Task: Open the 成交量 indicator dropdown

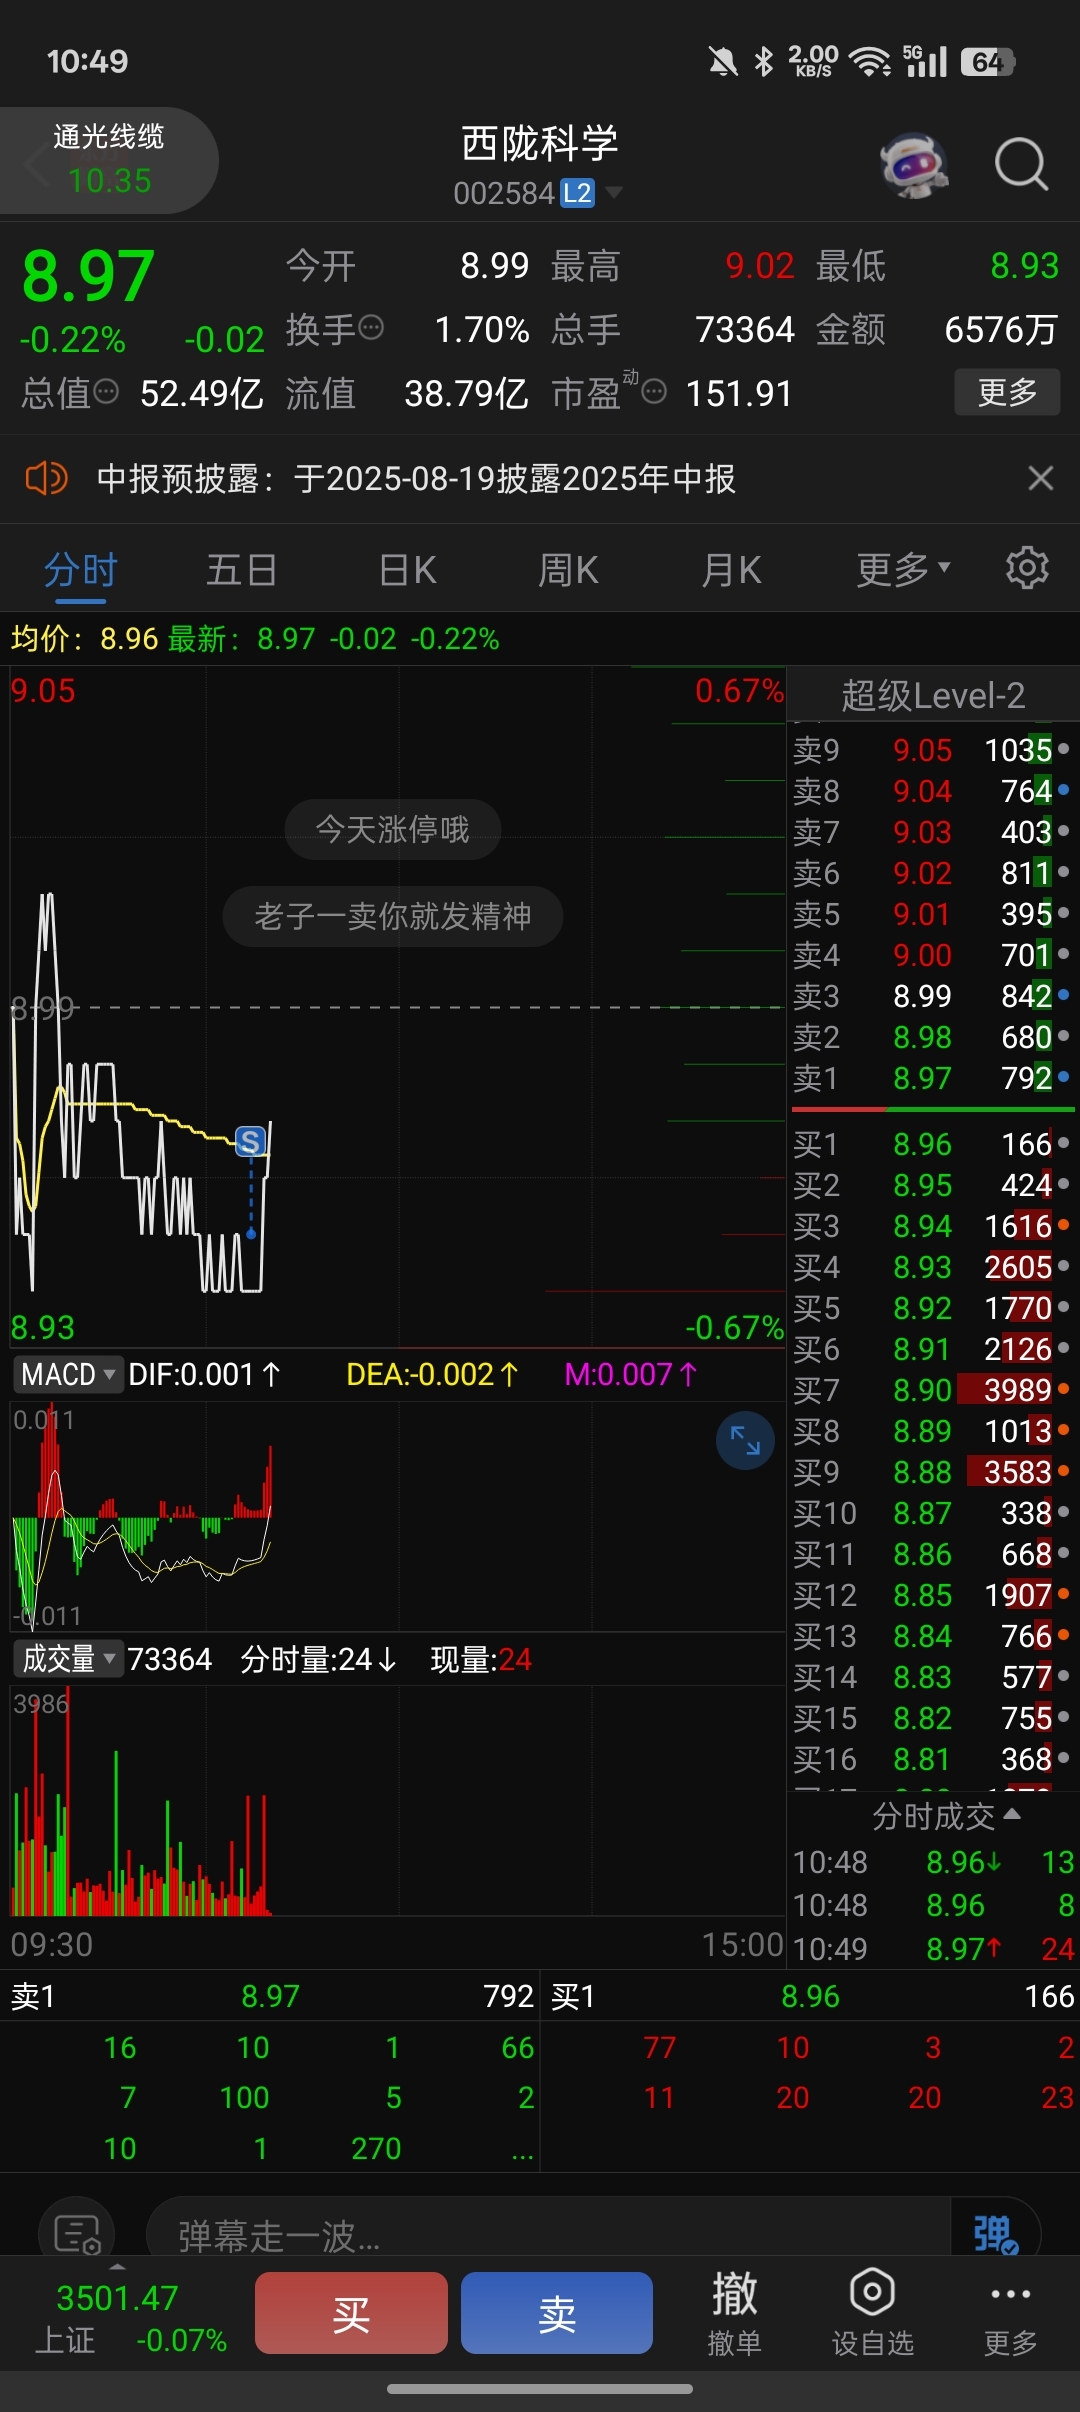Action: (x=67, y=1659)
